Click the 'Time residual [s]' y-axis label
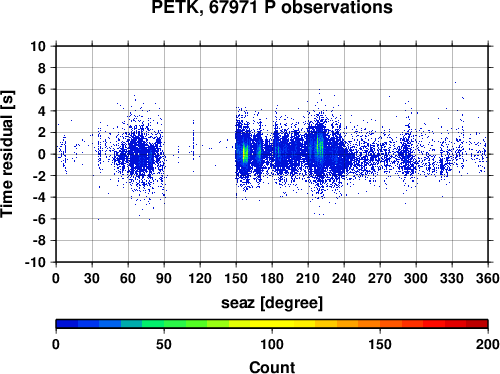The height and width of the screenshot is (374, 500). click(x=7, y=154)
